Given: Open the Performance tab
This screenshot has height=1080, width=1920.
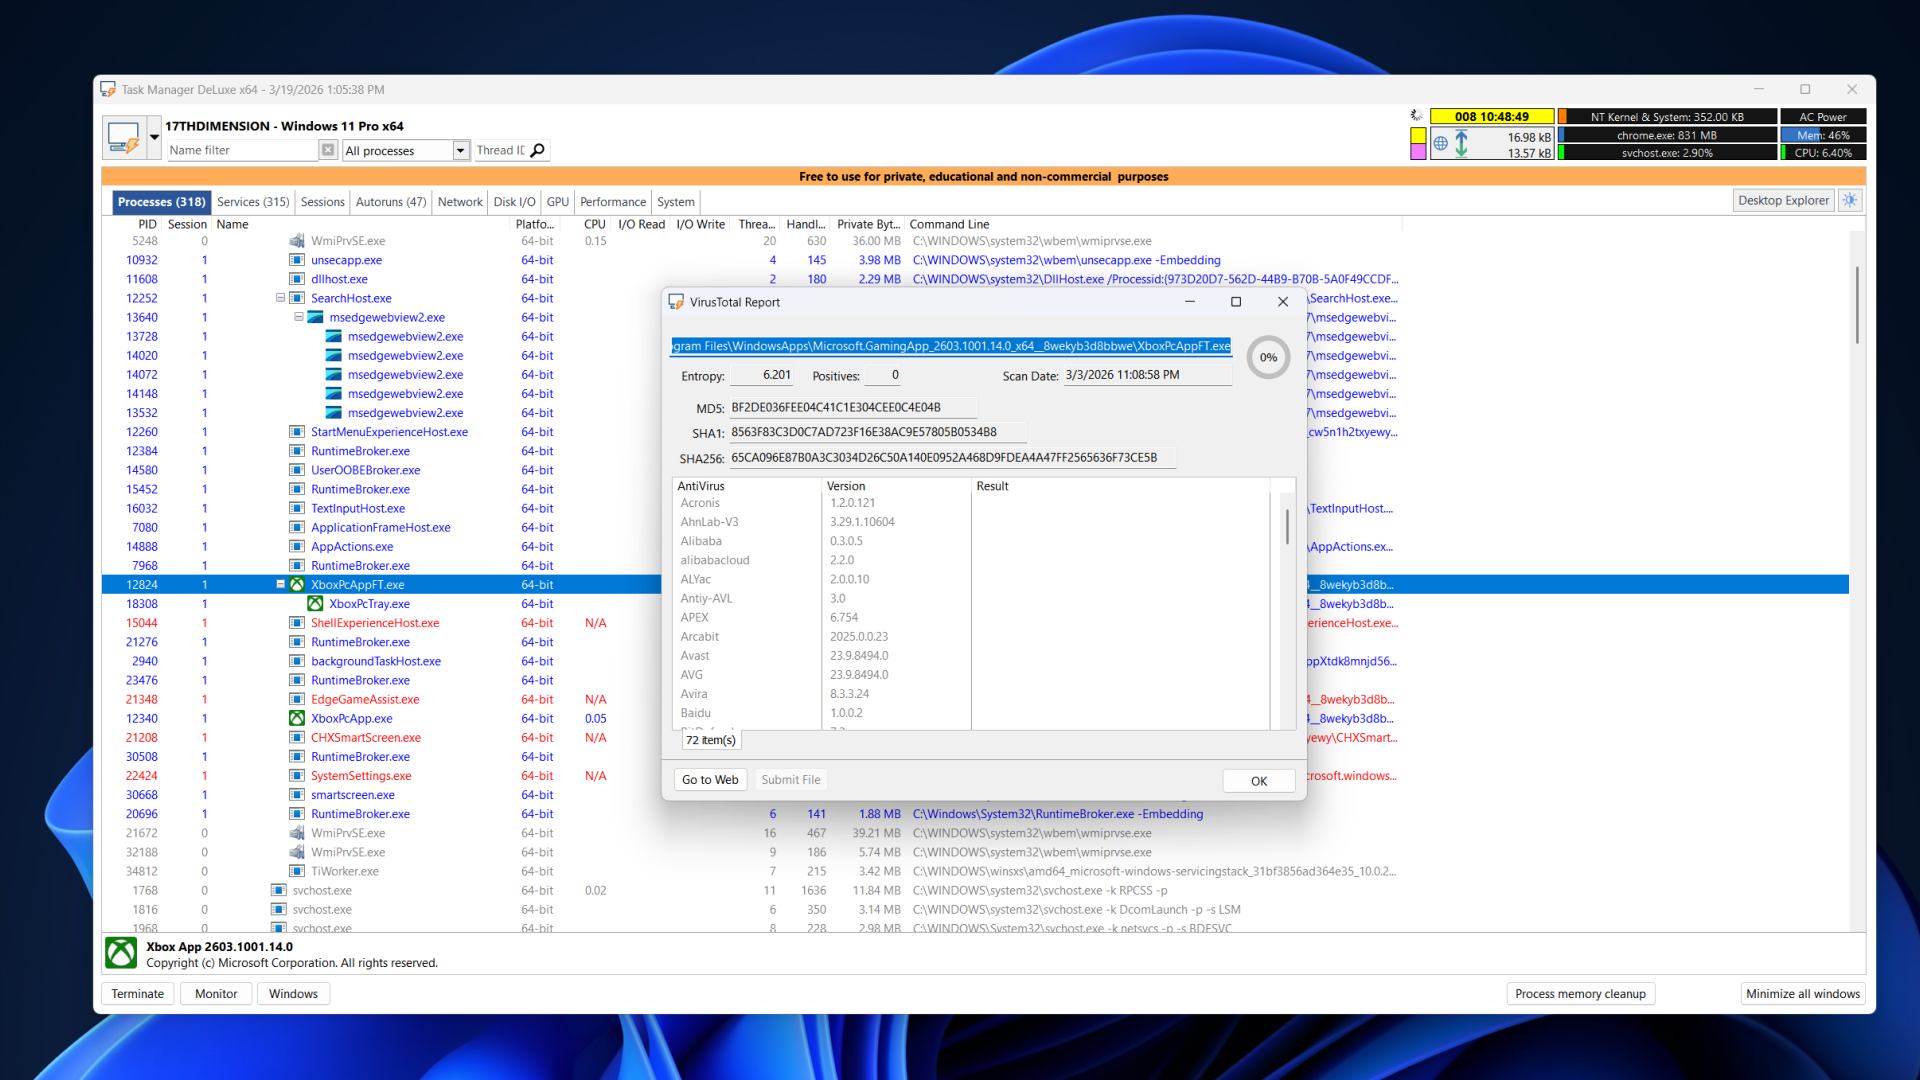Looking at the screenshot, I should click(613, 202).
